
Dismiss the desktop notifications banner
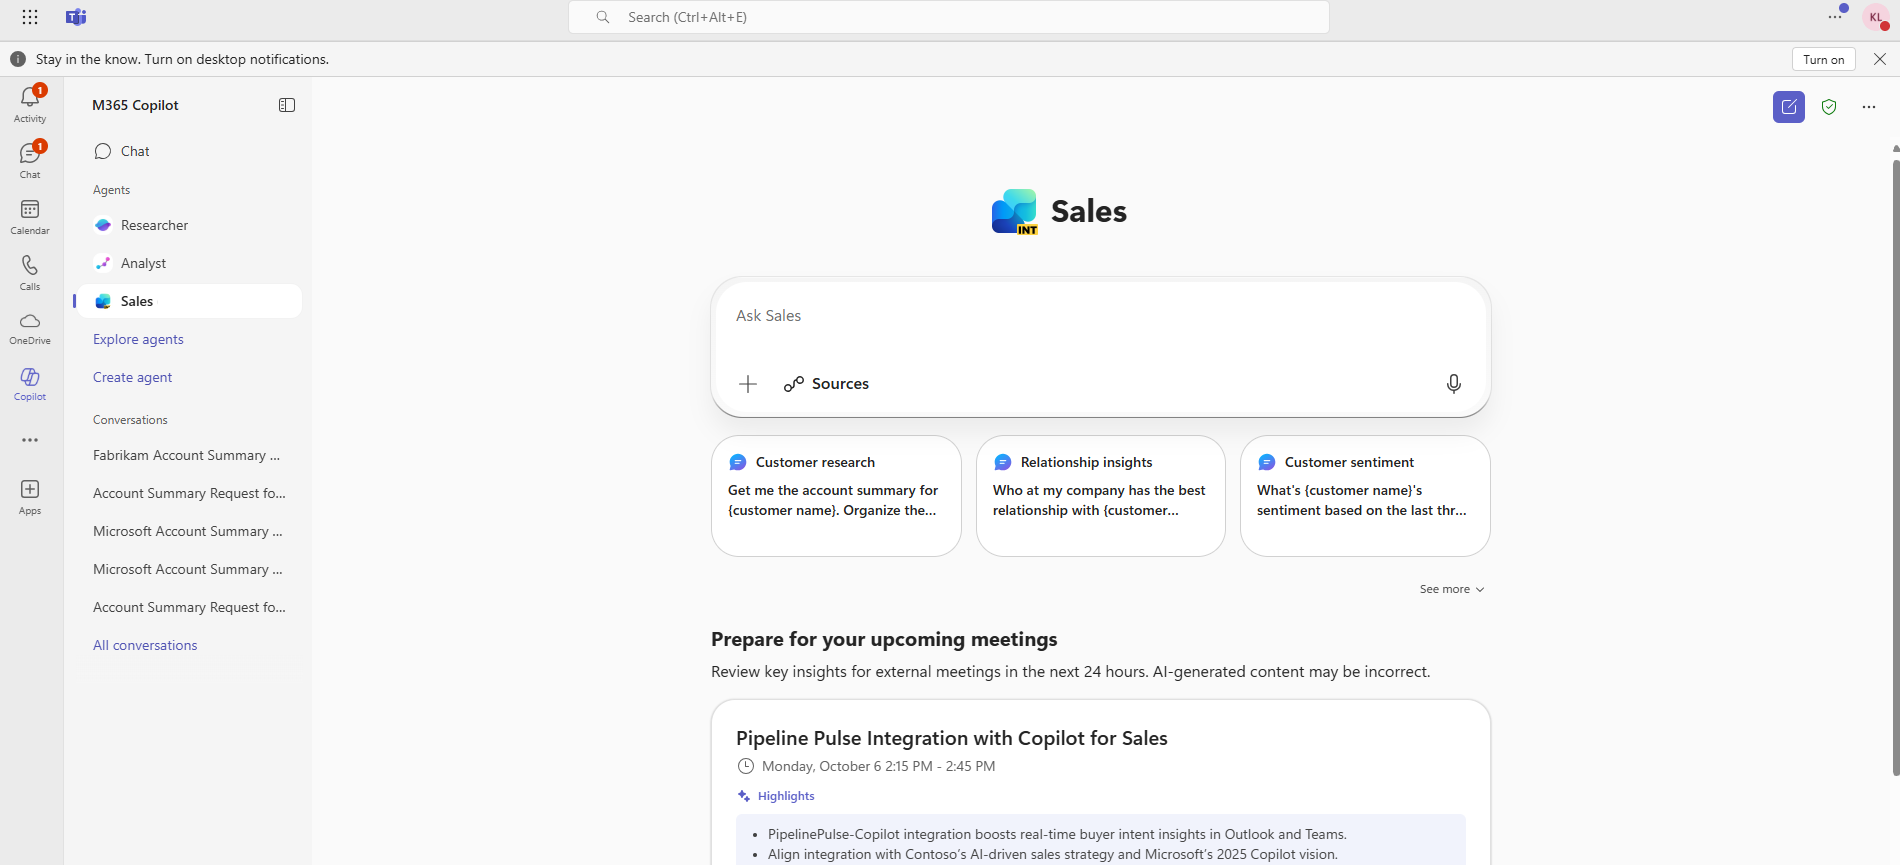point(1880,59)
